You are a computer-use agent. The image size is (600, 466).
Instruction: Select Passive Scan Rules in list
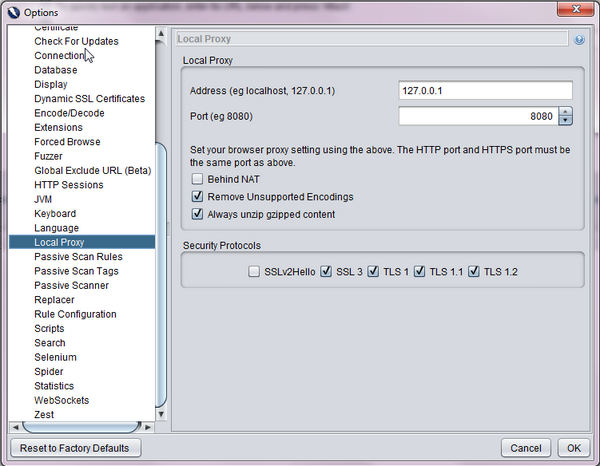tap(78, 257)
